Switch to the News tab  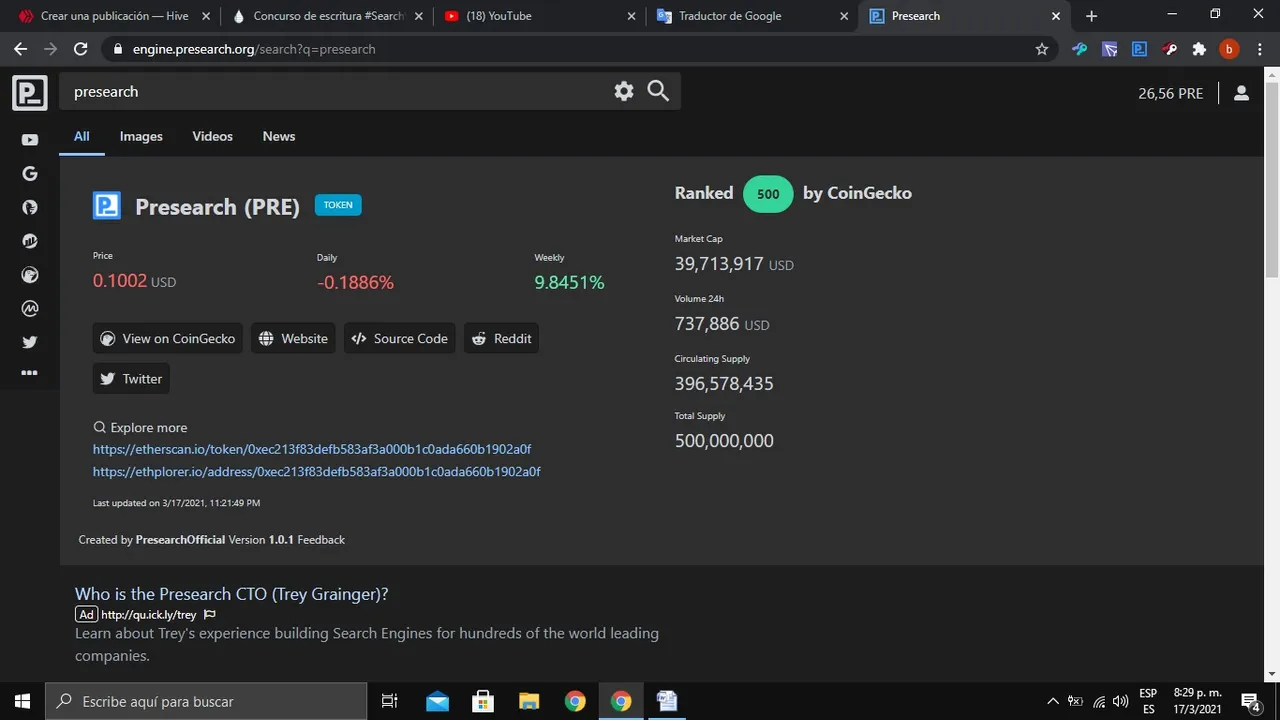click(x=279, y=136)
